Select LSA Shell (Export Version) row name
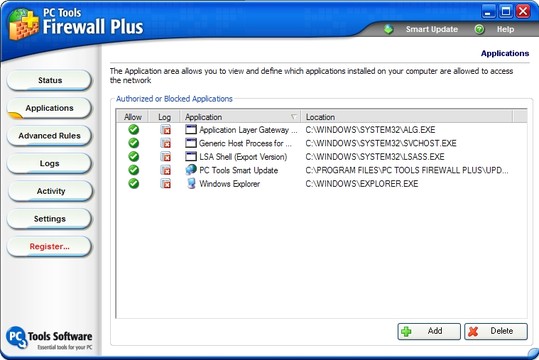539x360 pixels. coord(243,157)
